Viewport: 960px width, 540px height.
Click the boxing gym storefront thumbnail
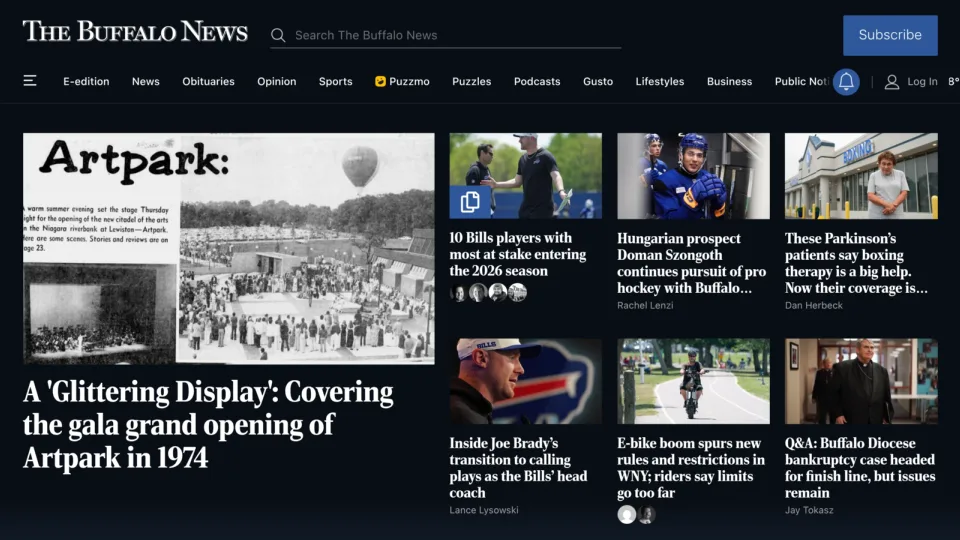pos(861,176)
